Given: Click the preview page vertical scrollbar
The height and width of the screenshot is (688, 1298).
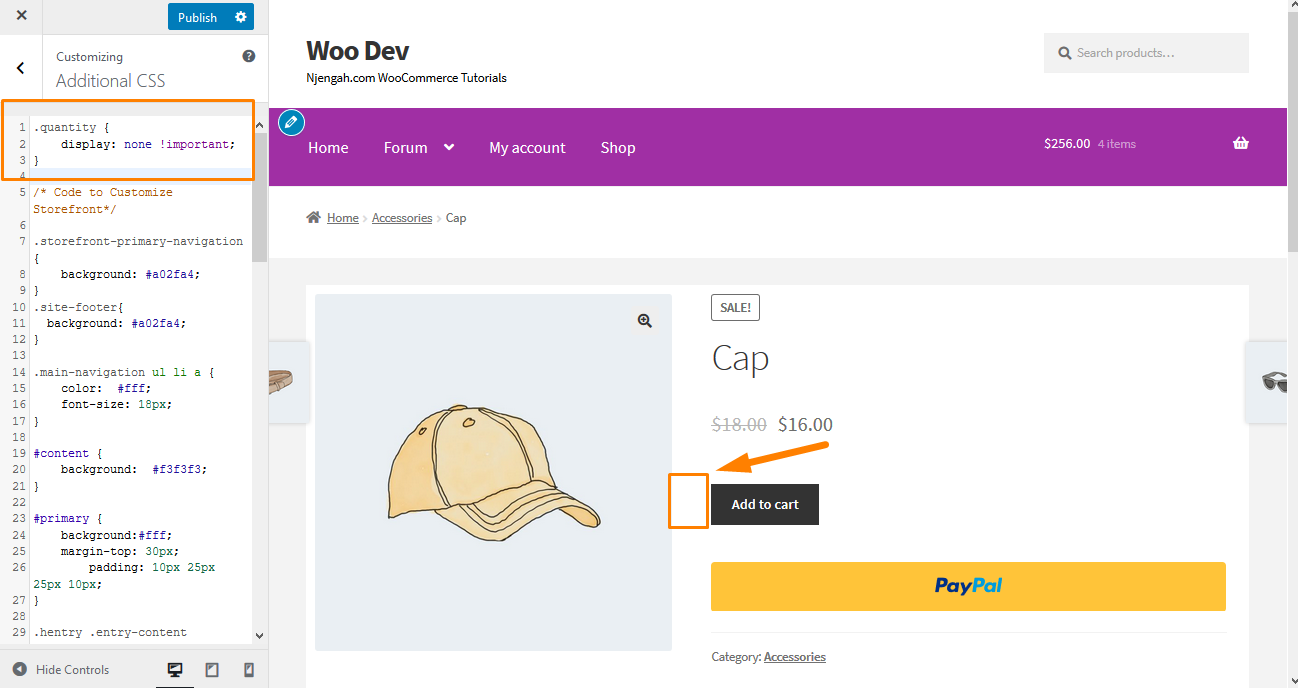Looking at the screenshot, I should 1291,130.
